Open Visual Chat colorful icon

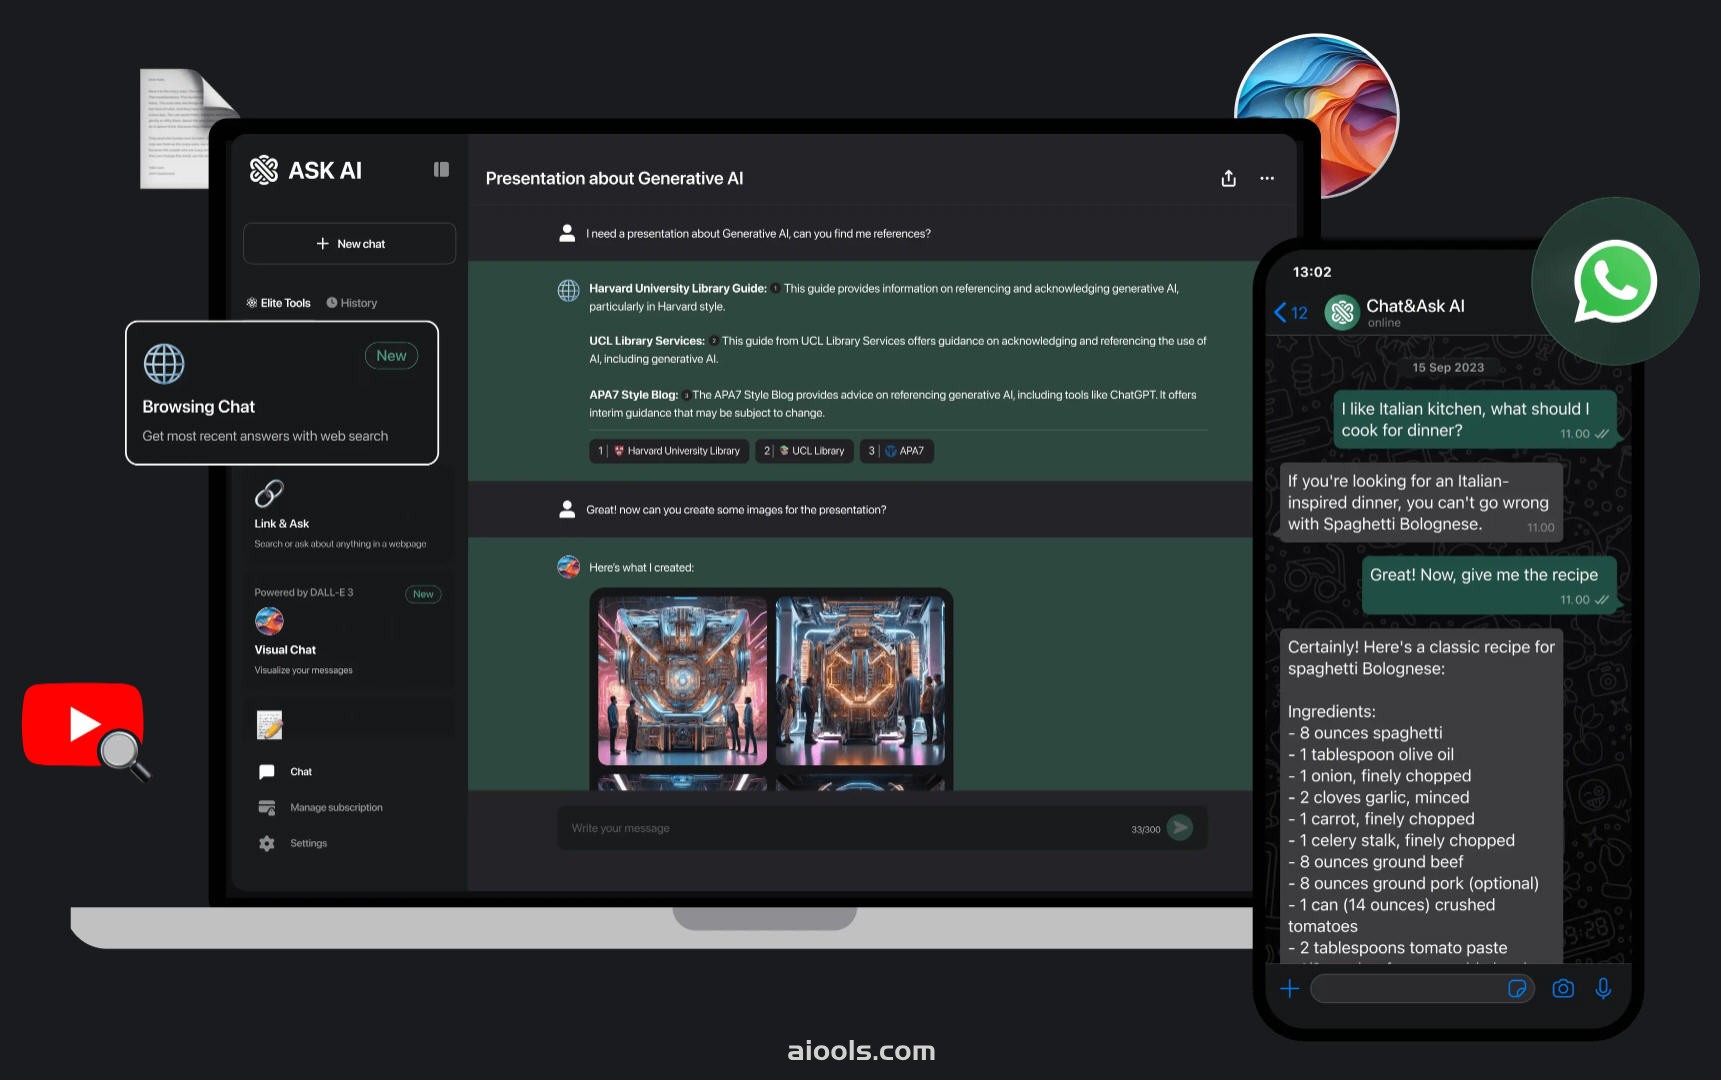tap(269, 621)
